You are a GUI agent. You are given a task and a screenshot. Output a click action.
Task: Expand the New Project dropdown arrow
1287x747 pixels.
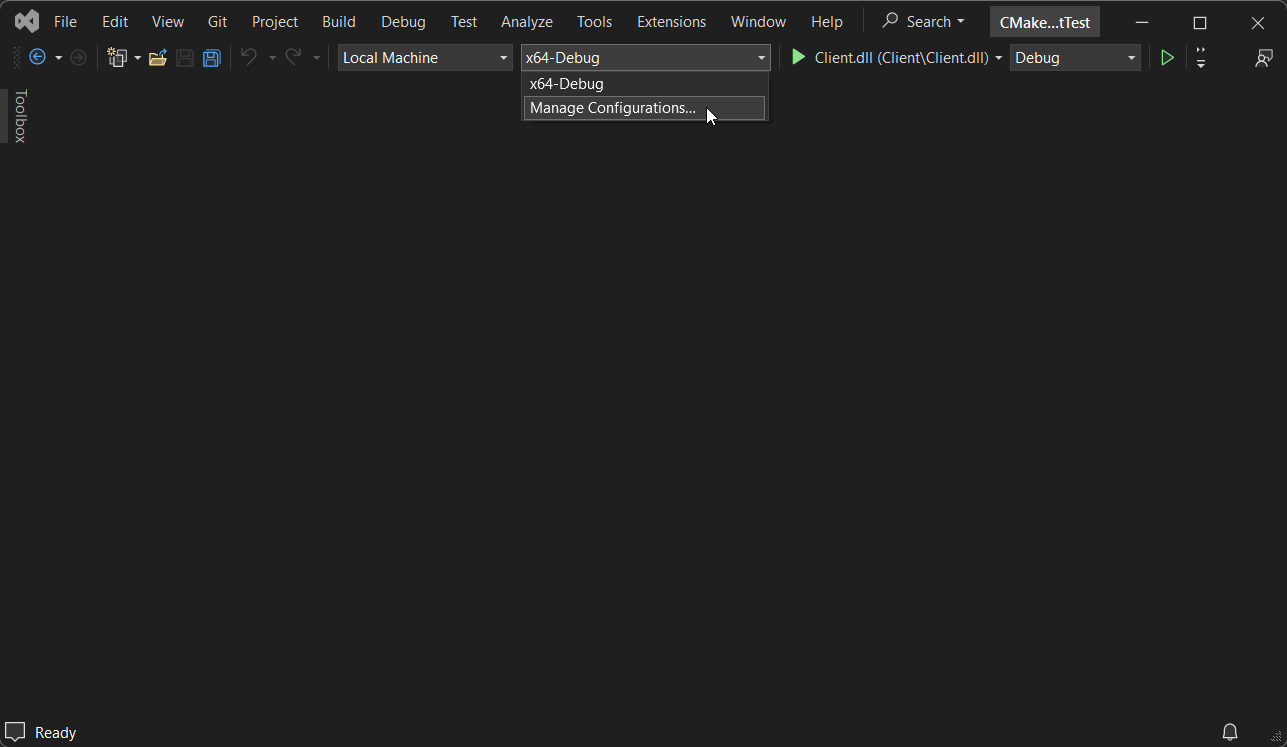138,58
